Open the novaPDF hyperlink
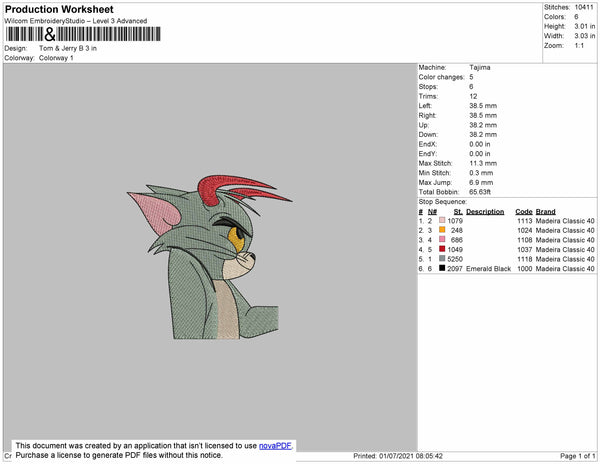 [x=275, y=446]
